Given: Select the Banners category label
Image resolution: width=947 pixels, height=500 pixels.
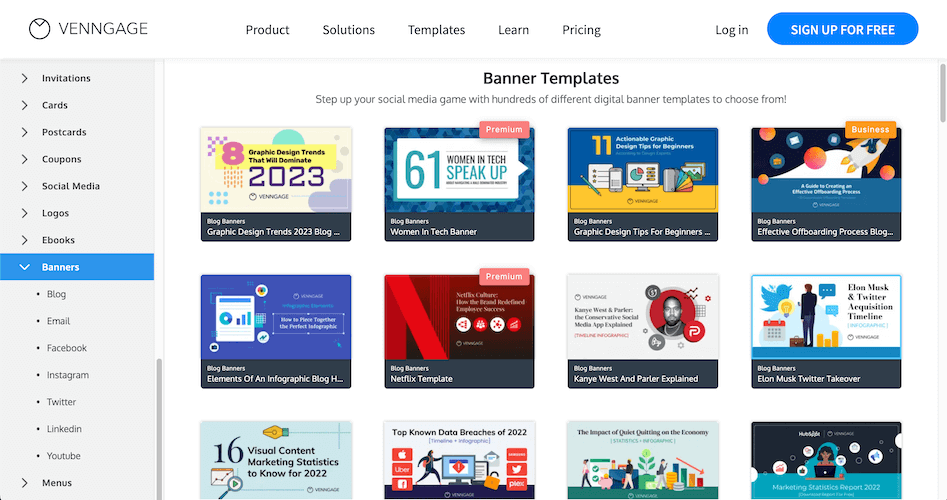Looking at the screenshot, I should 60,267.
